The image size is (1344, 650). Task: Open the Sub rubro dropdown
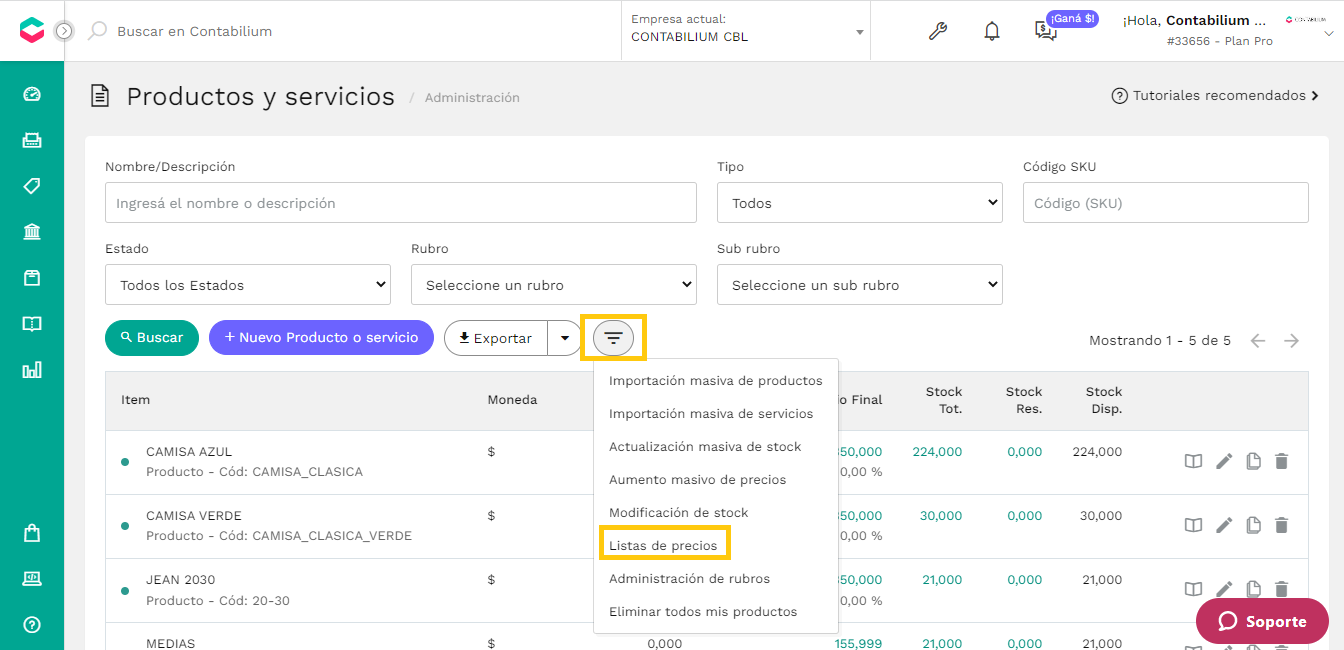click(x=860, y=285)
